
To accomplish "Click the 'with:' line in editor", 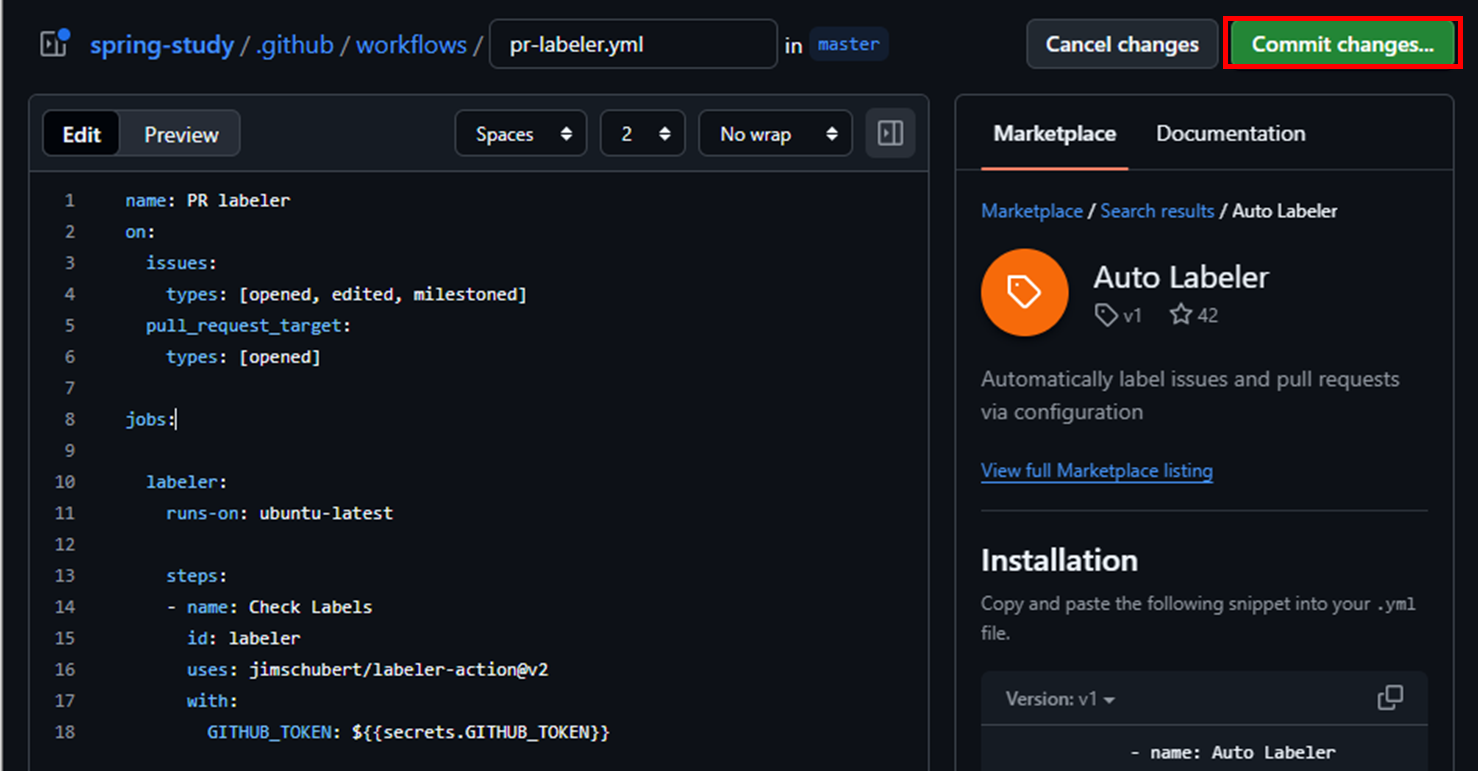I will coord(212,701).
